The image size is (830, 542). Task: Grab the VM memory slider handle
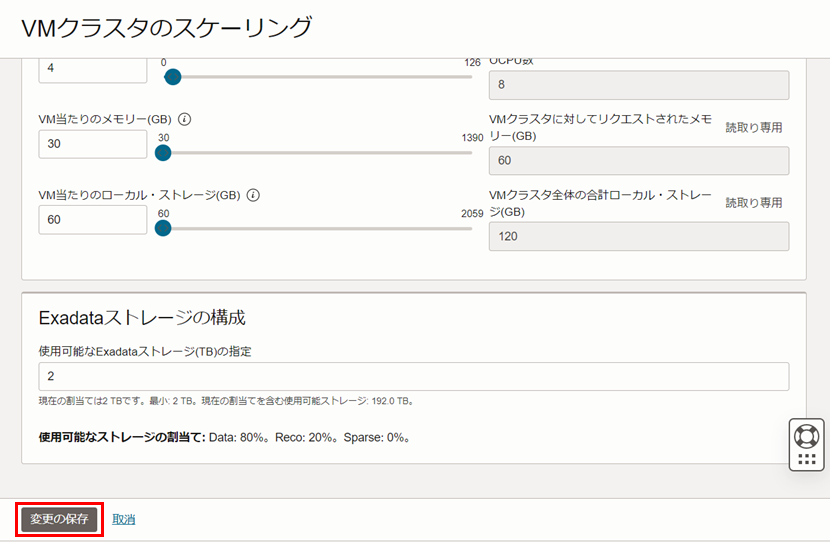[x=163, y=153]
